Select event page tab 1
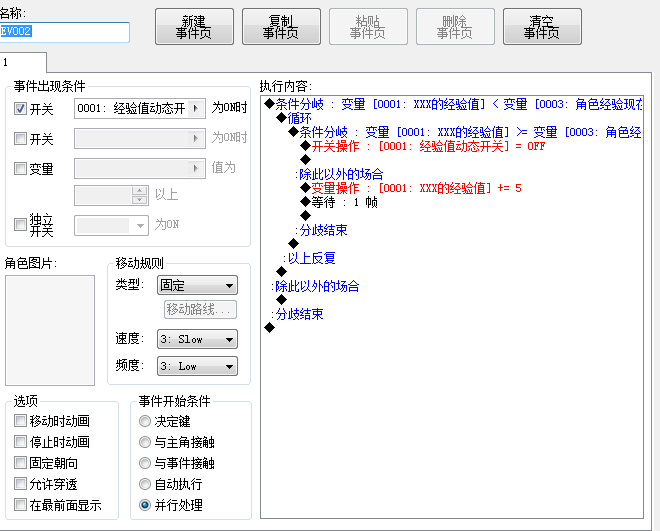Image resolution: width=660 pixels, height=531 pixels. tap(23, 63)
